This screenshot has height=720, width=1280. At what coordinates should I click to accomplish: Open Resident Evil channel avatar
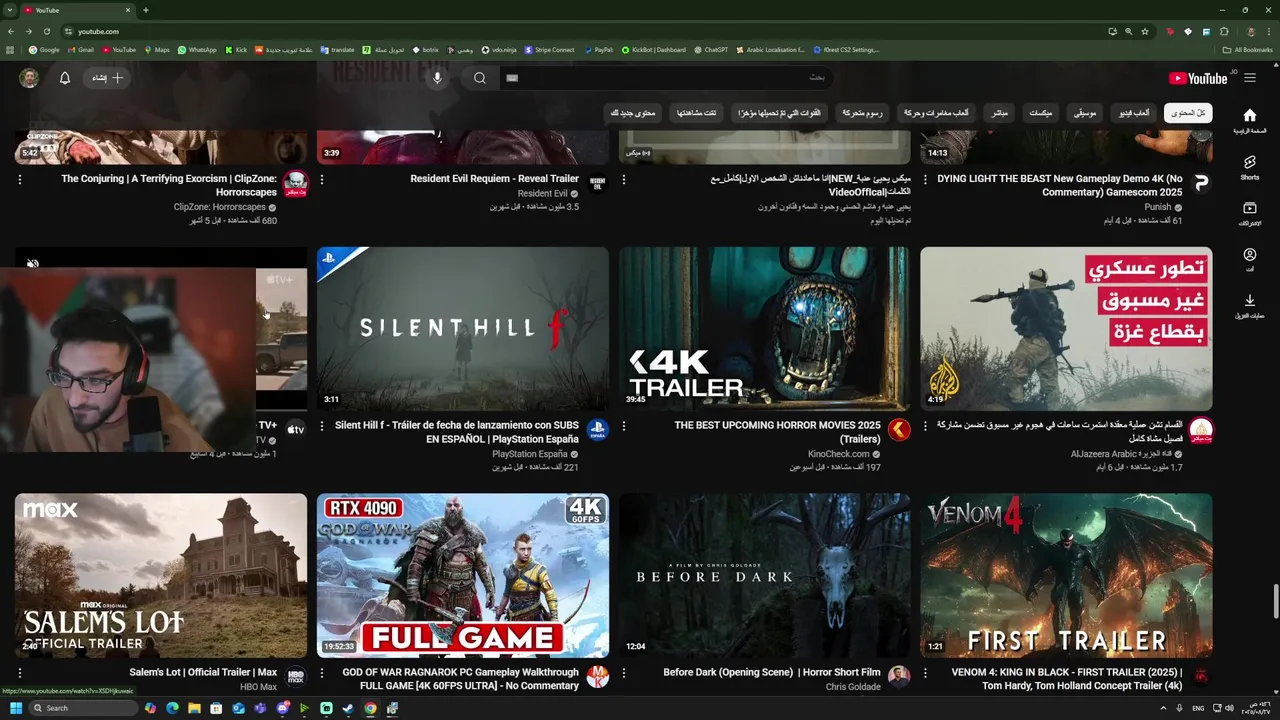597,183
